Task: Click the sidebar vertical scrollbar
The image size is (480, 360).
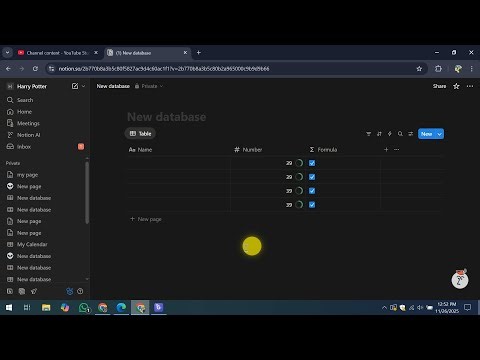Action: tap(87, 192)
